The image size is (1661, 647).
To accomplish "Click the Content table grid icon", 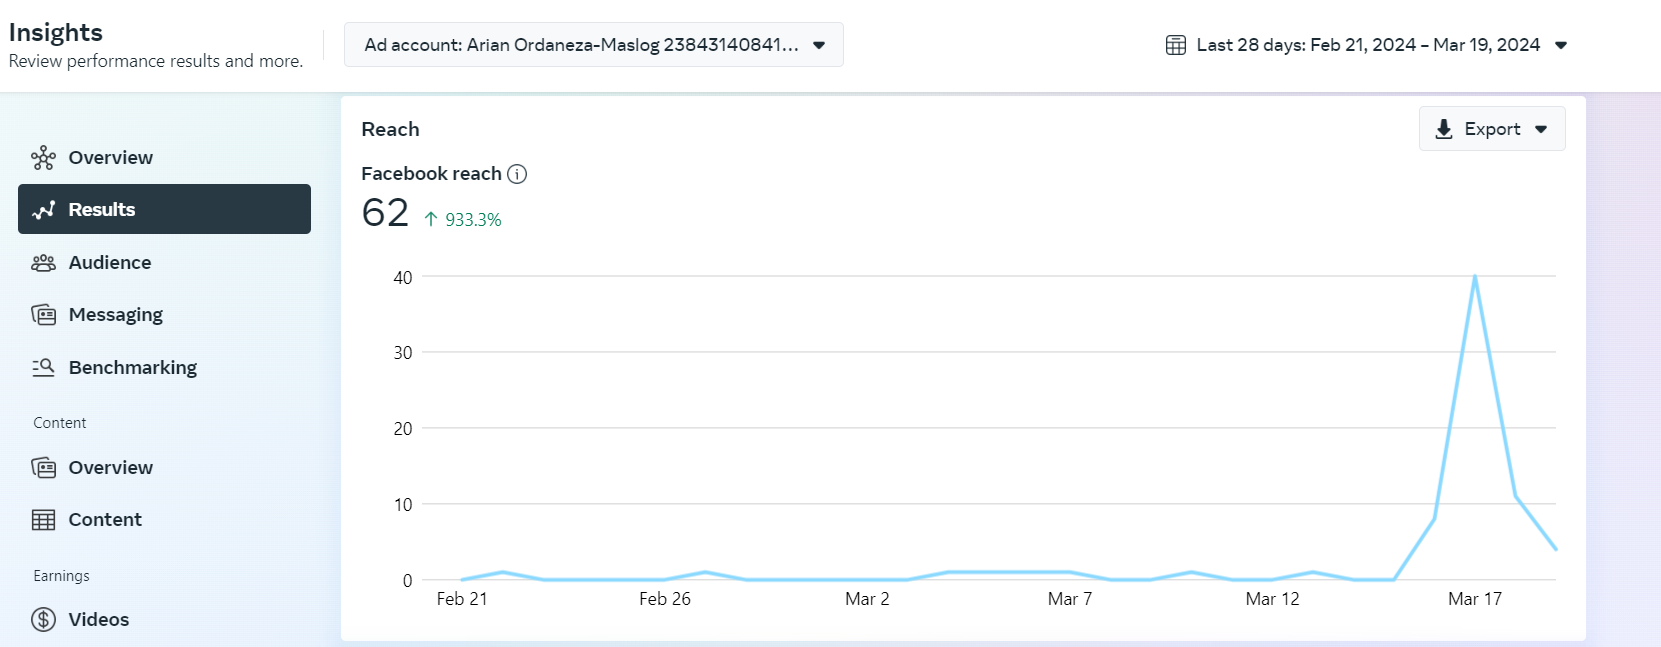I will point(43,520).
